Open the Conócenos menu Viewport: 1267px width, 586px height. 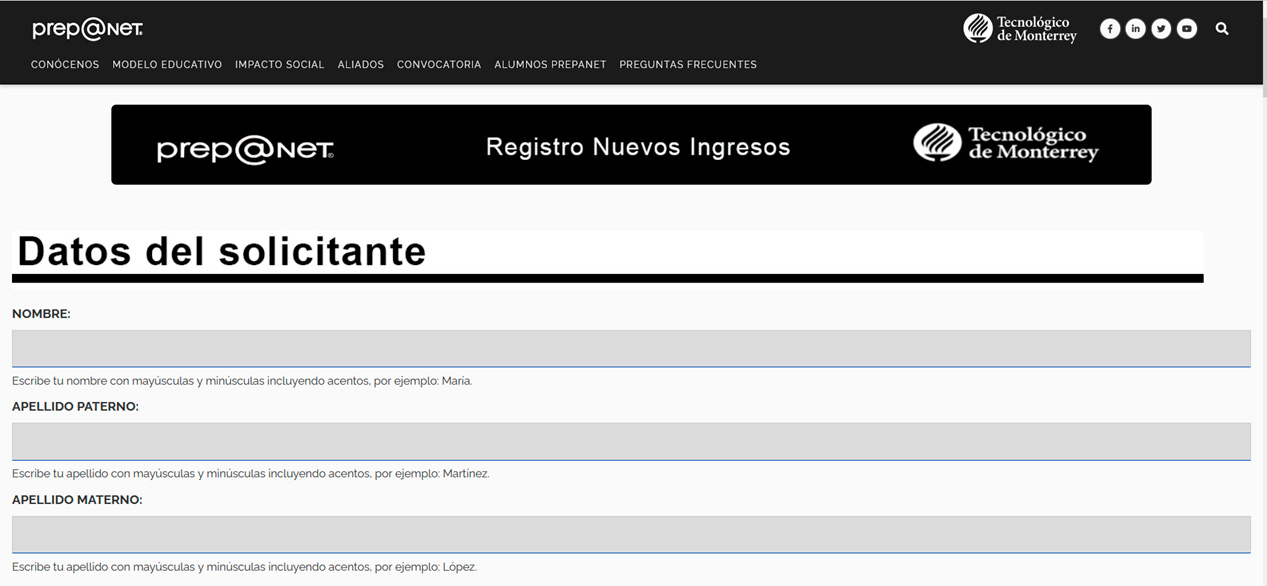click(x=65, y=65)
